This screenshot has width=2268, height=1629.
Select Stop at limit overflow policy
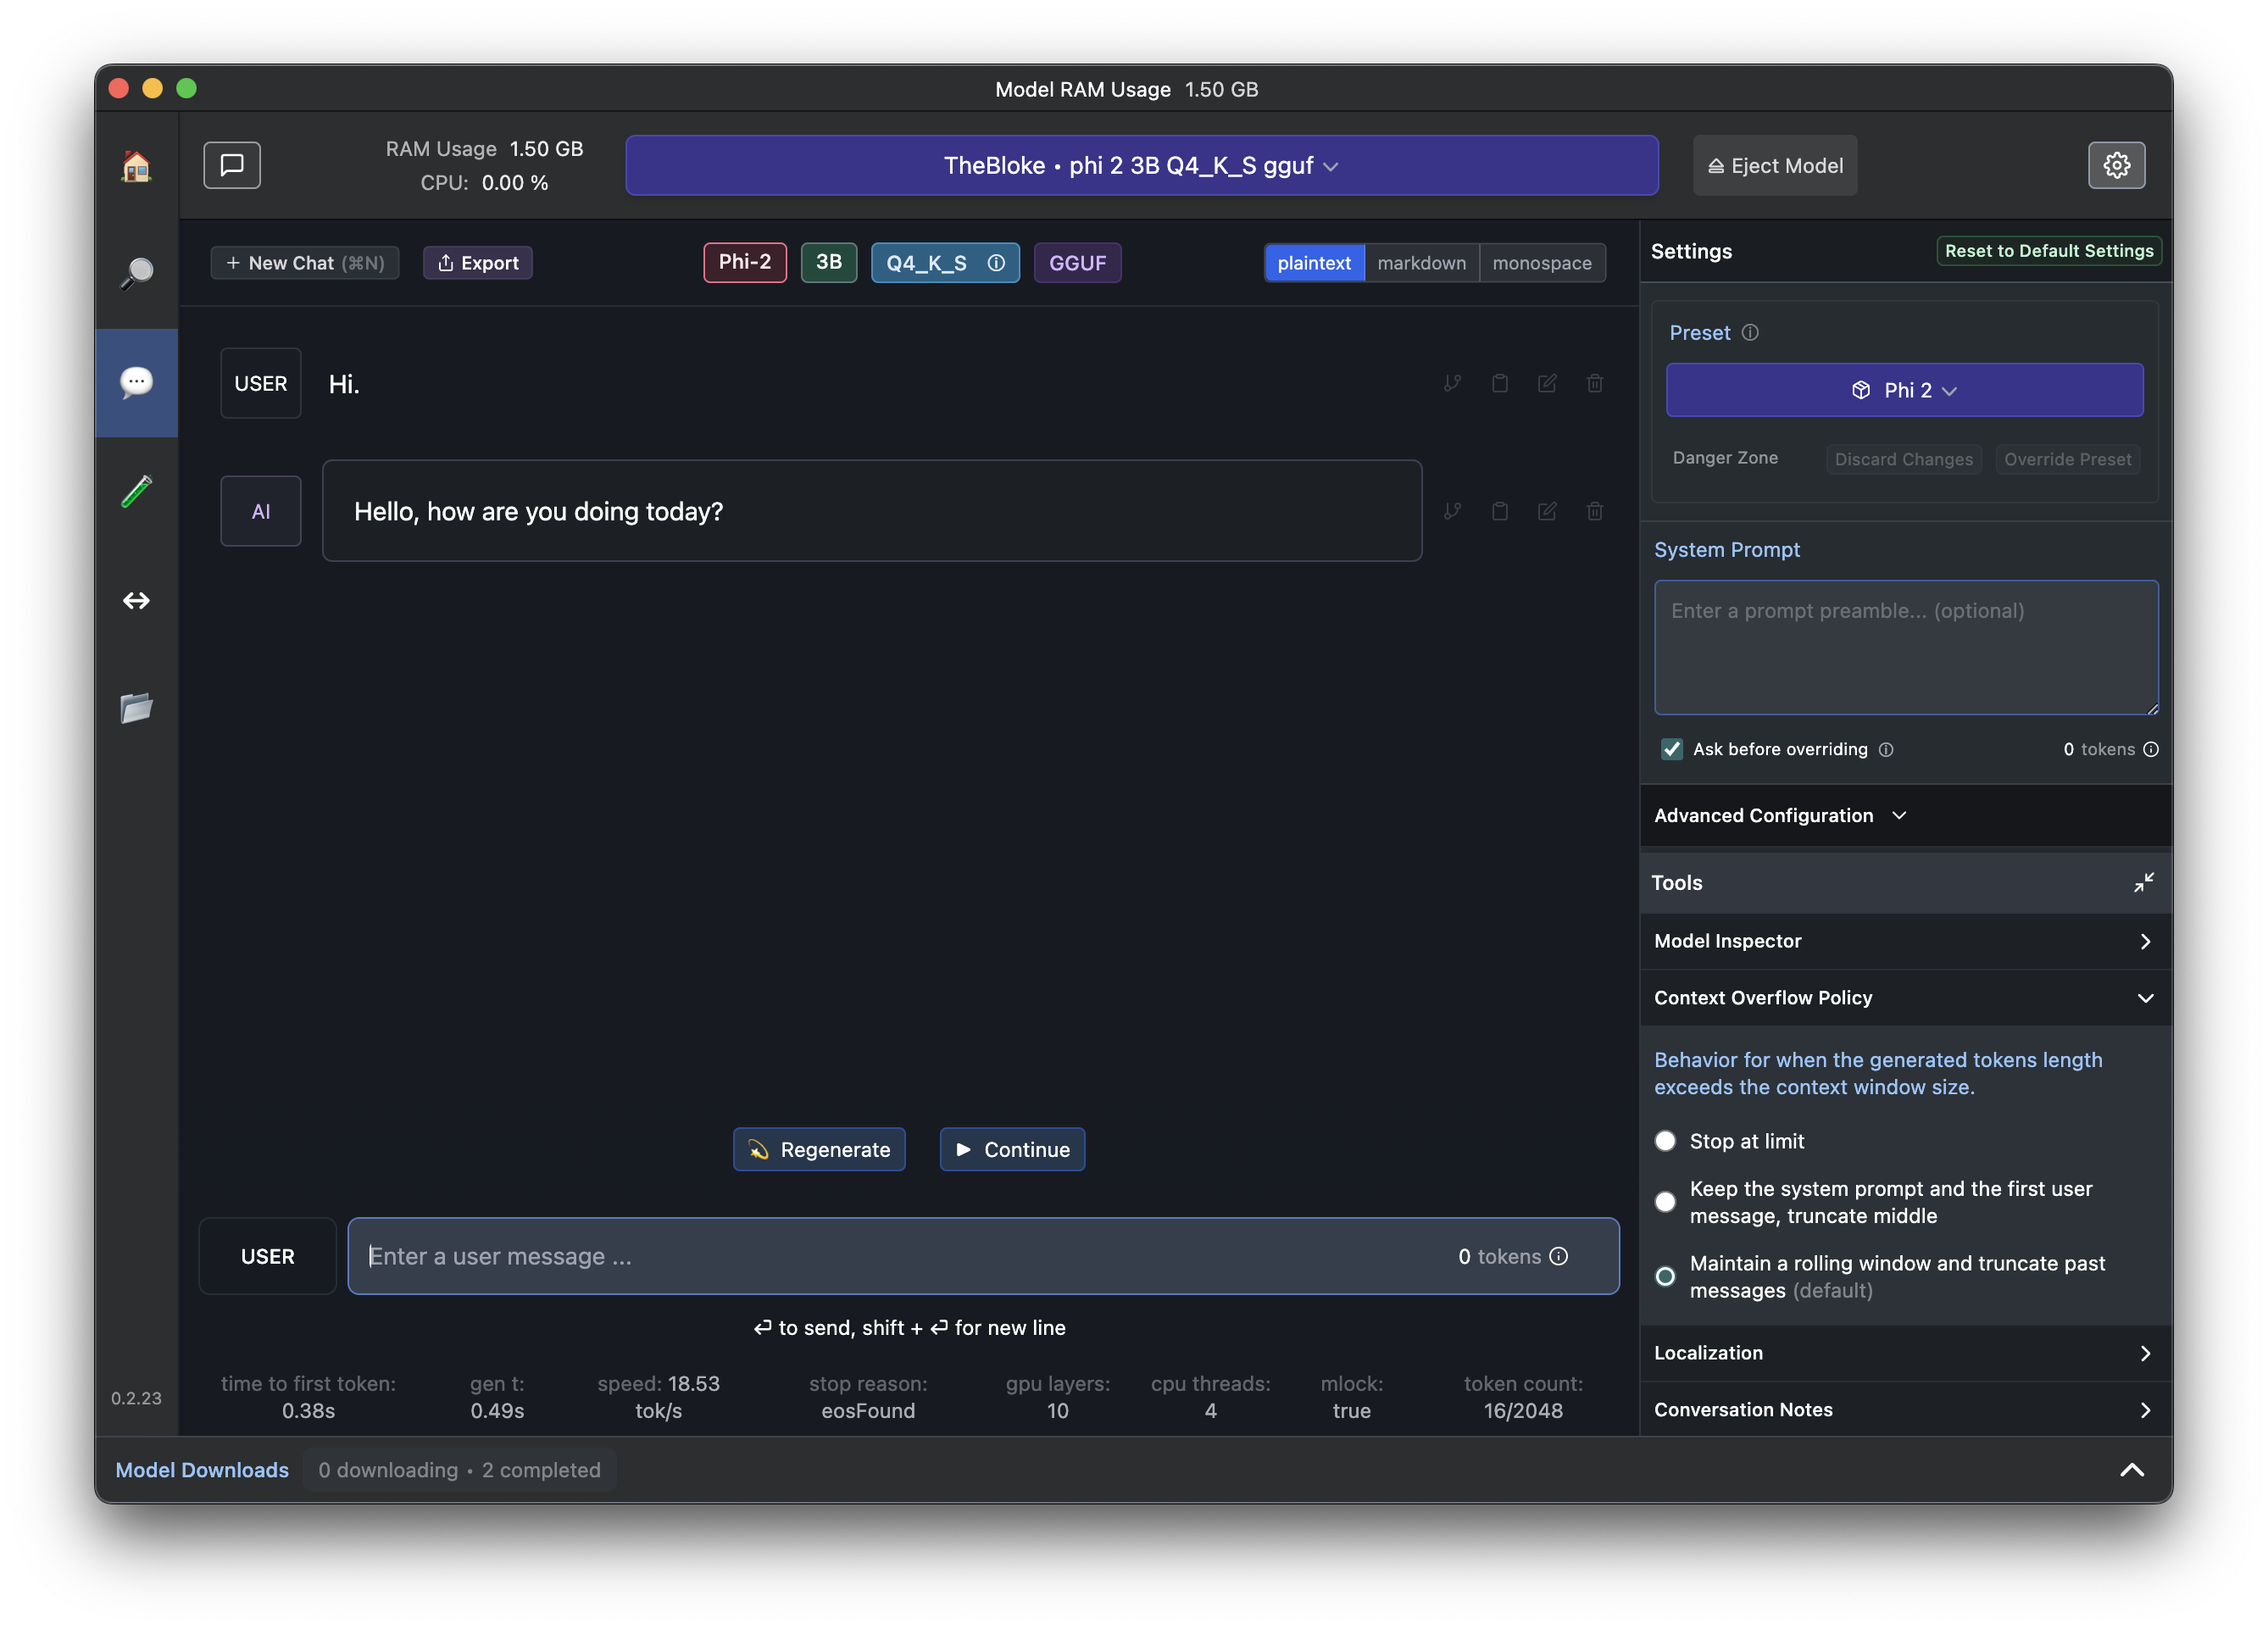click(1665, 1141)
